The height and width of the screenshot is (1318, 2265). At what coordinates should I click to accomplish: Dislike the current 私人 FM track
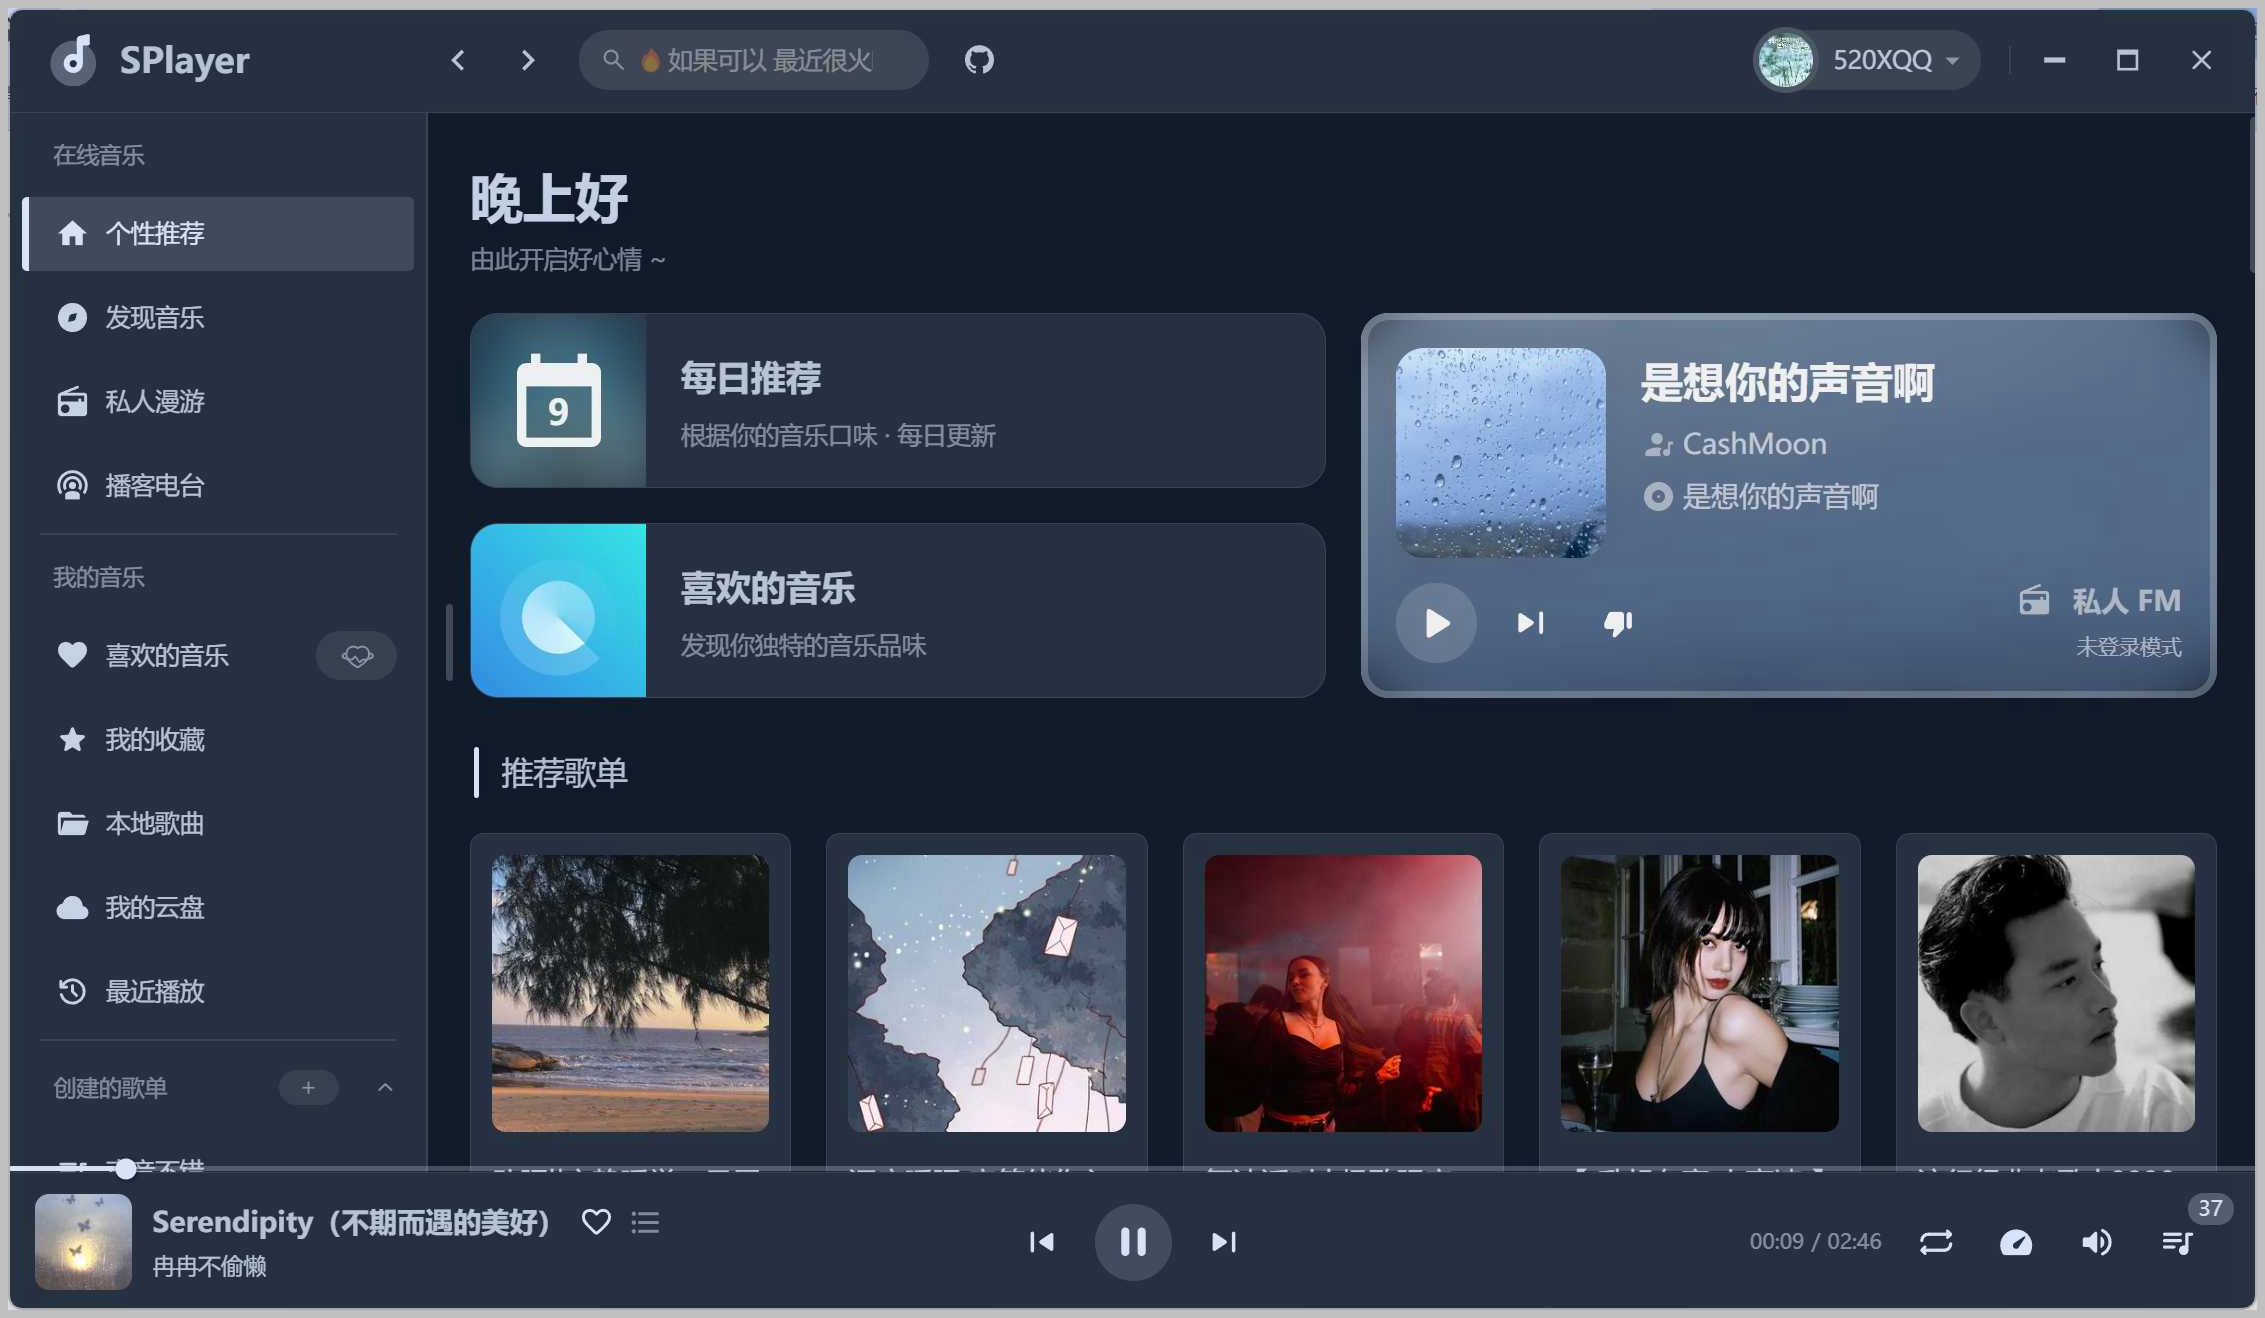[x=1618, y=622]
